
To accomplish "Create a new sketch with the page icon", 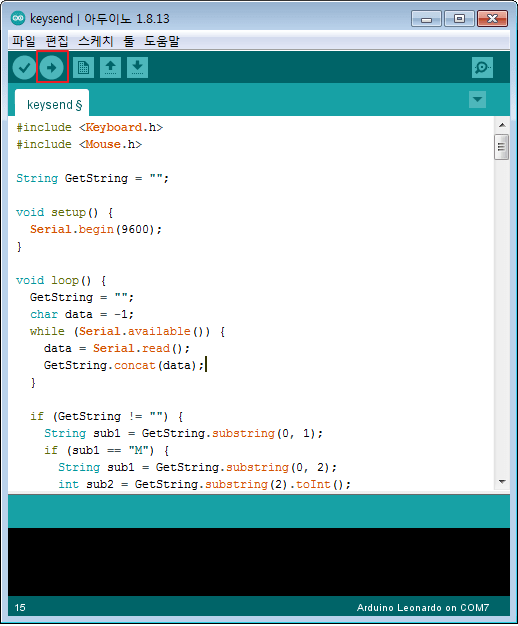I will [83, 67].
